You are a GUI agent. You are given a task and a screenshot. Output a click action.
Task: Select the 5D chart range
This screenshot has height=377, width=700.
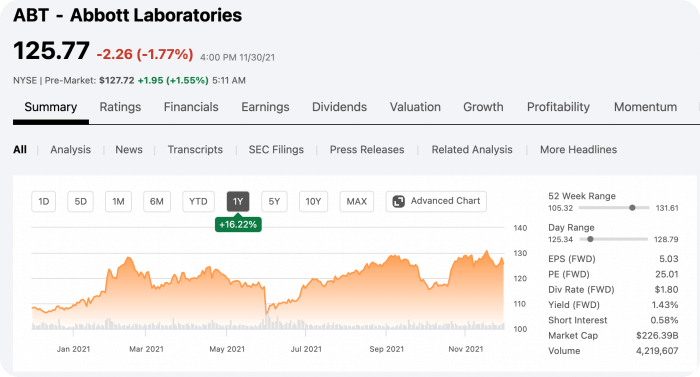click(80, 201)
